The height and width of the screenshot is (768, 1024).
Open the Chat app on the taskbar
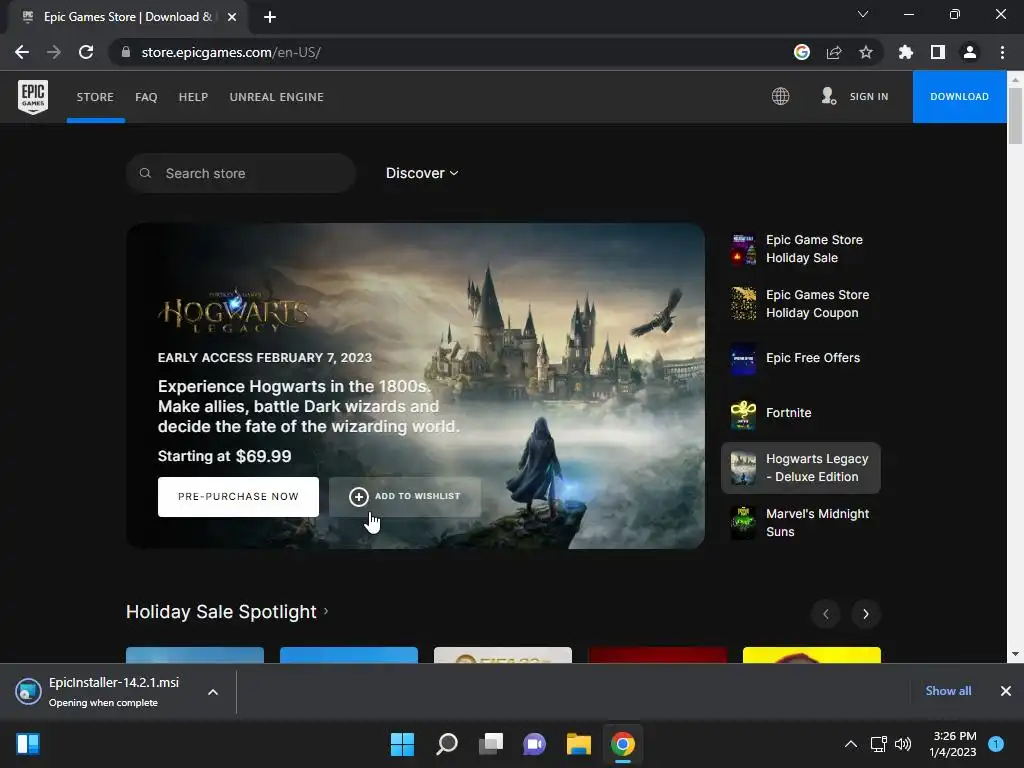tap(534, 744)
